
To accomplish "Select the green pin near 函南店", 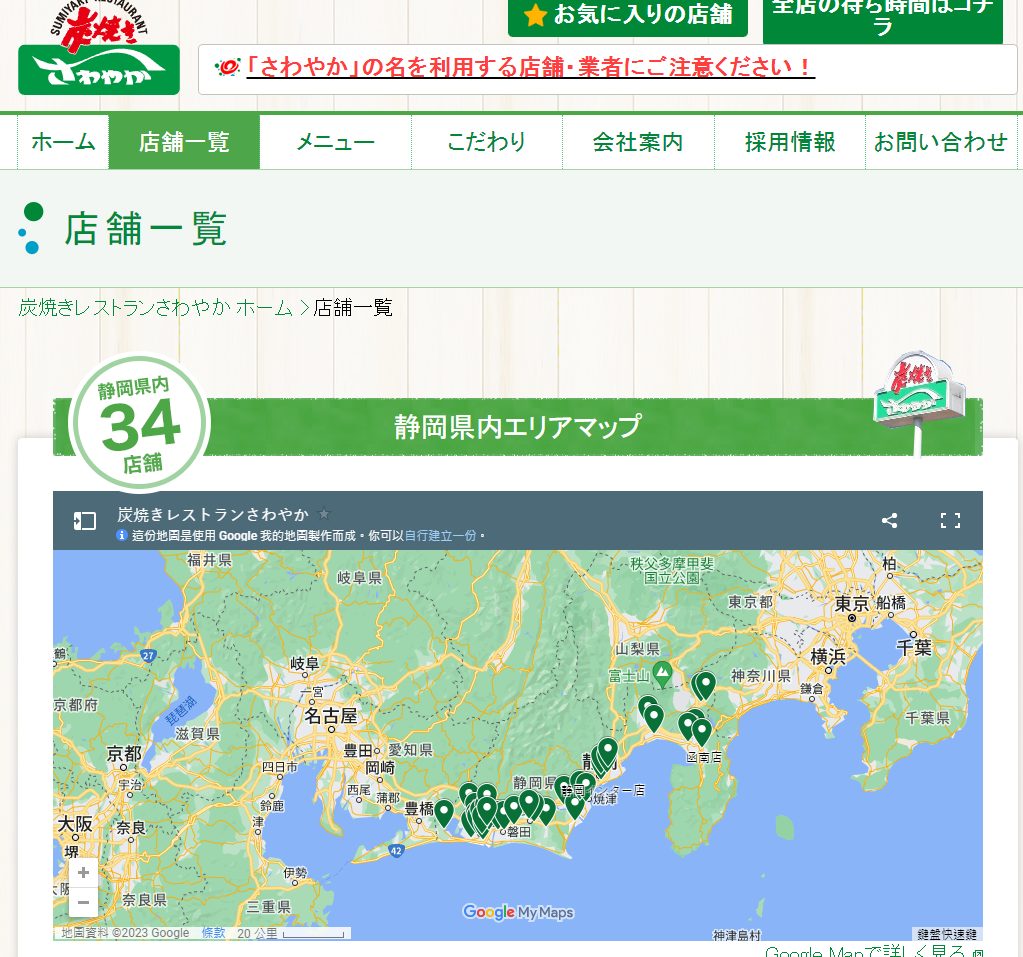I will click(x=702, y=733).
